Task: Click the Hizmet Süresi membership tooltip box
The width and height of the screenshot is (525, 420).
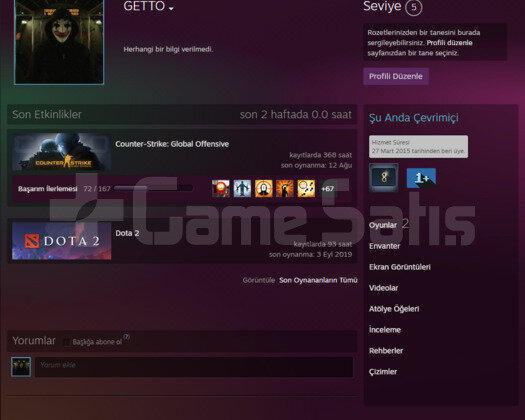Action: point(418,146)
